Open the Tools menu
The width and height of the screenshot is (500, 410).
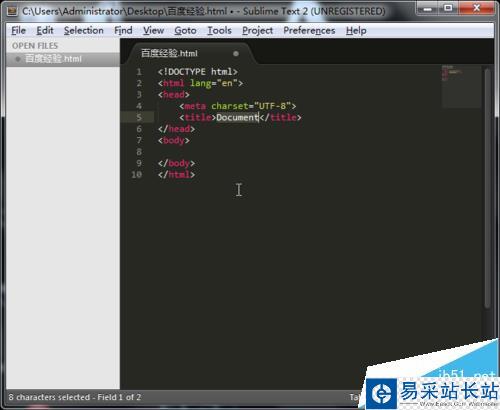[x=219, y=30]
